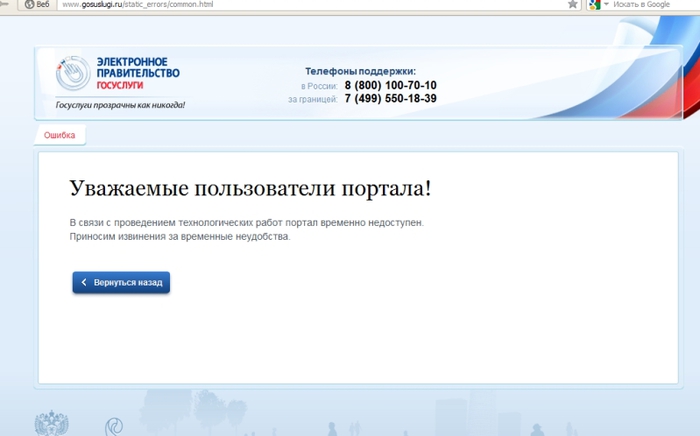Click the Rostelecom ear logo at bottom
Viewport: 700px width, 436px height.
click(114, 426)
